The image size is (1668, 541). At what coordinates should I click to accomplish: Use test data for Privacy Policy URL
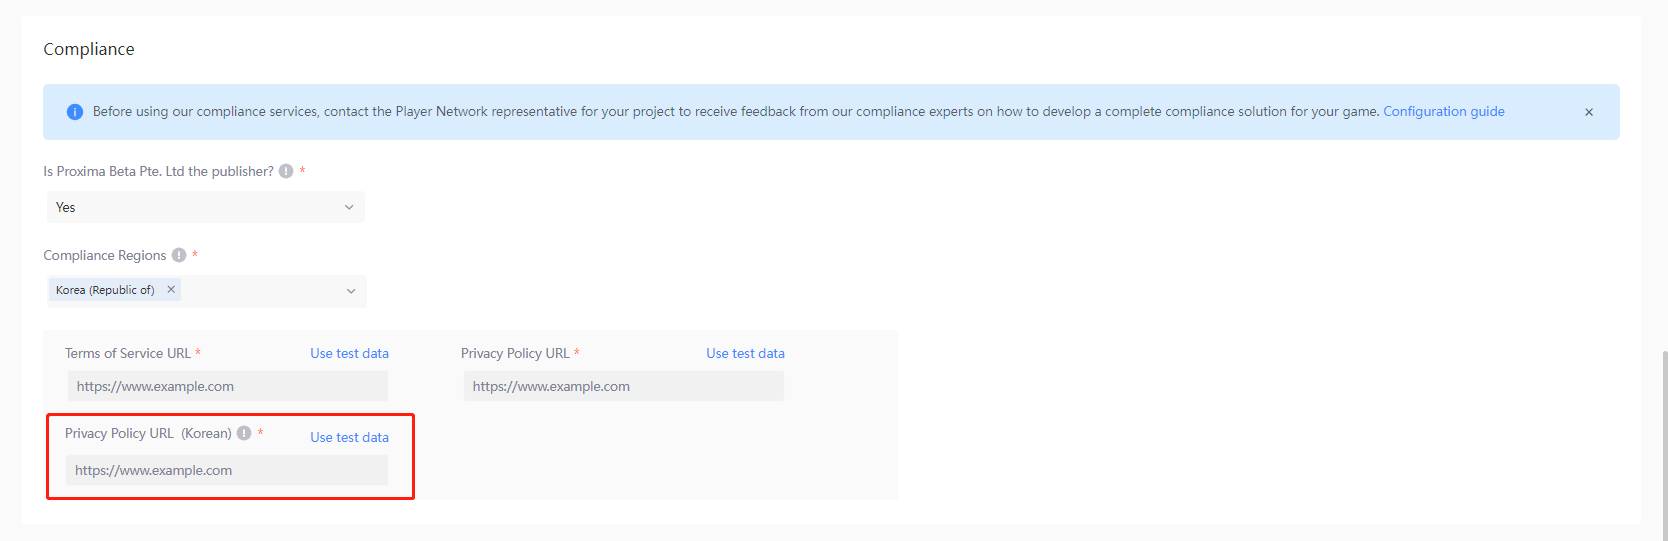(745, 354)
